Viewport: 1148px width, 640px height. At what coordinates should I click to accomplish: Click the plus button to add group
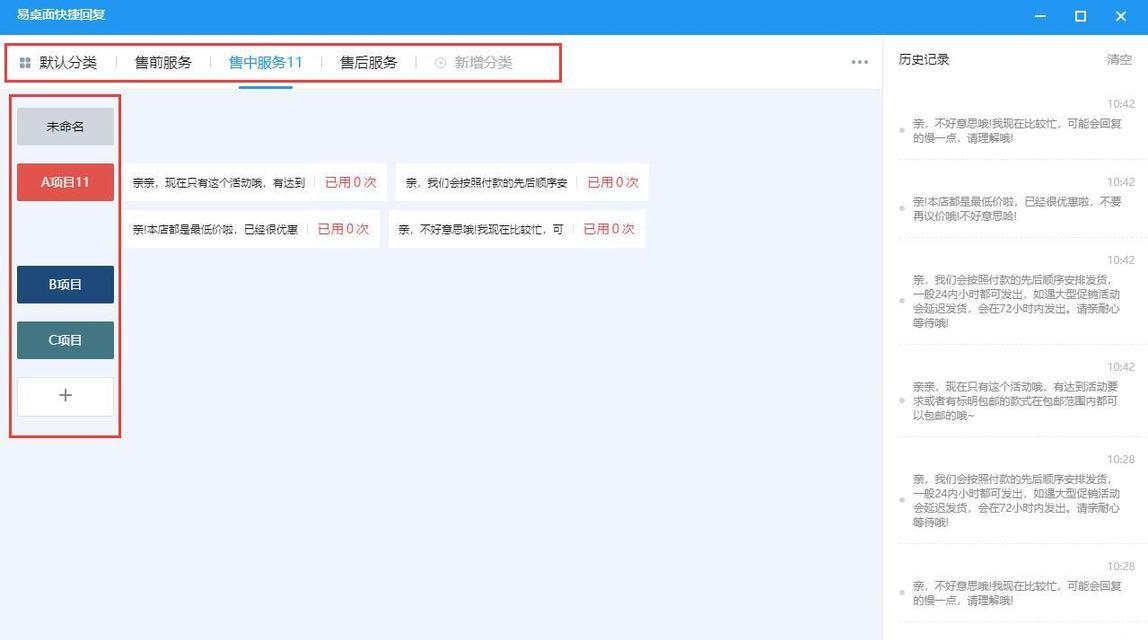65,396
